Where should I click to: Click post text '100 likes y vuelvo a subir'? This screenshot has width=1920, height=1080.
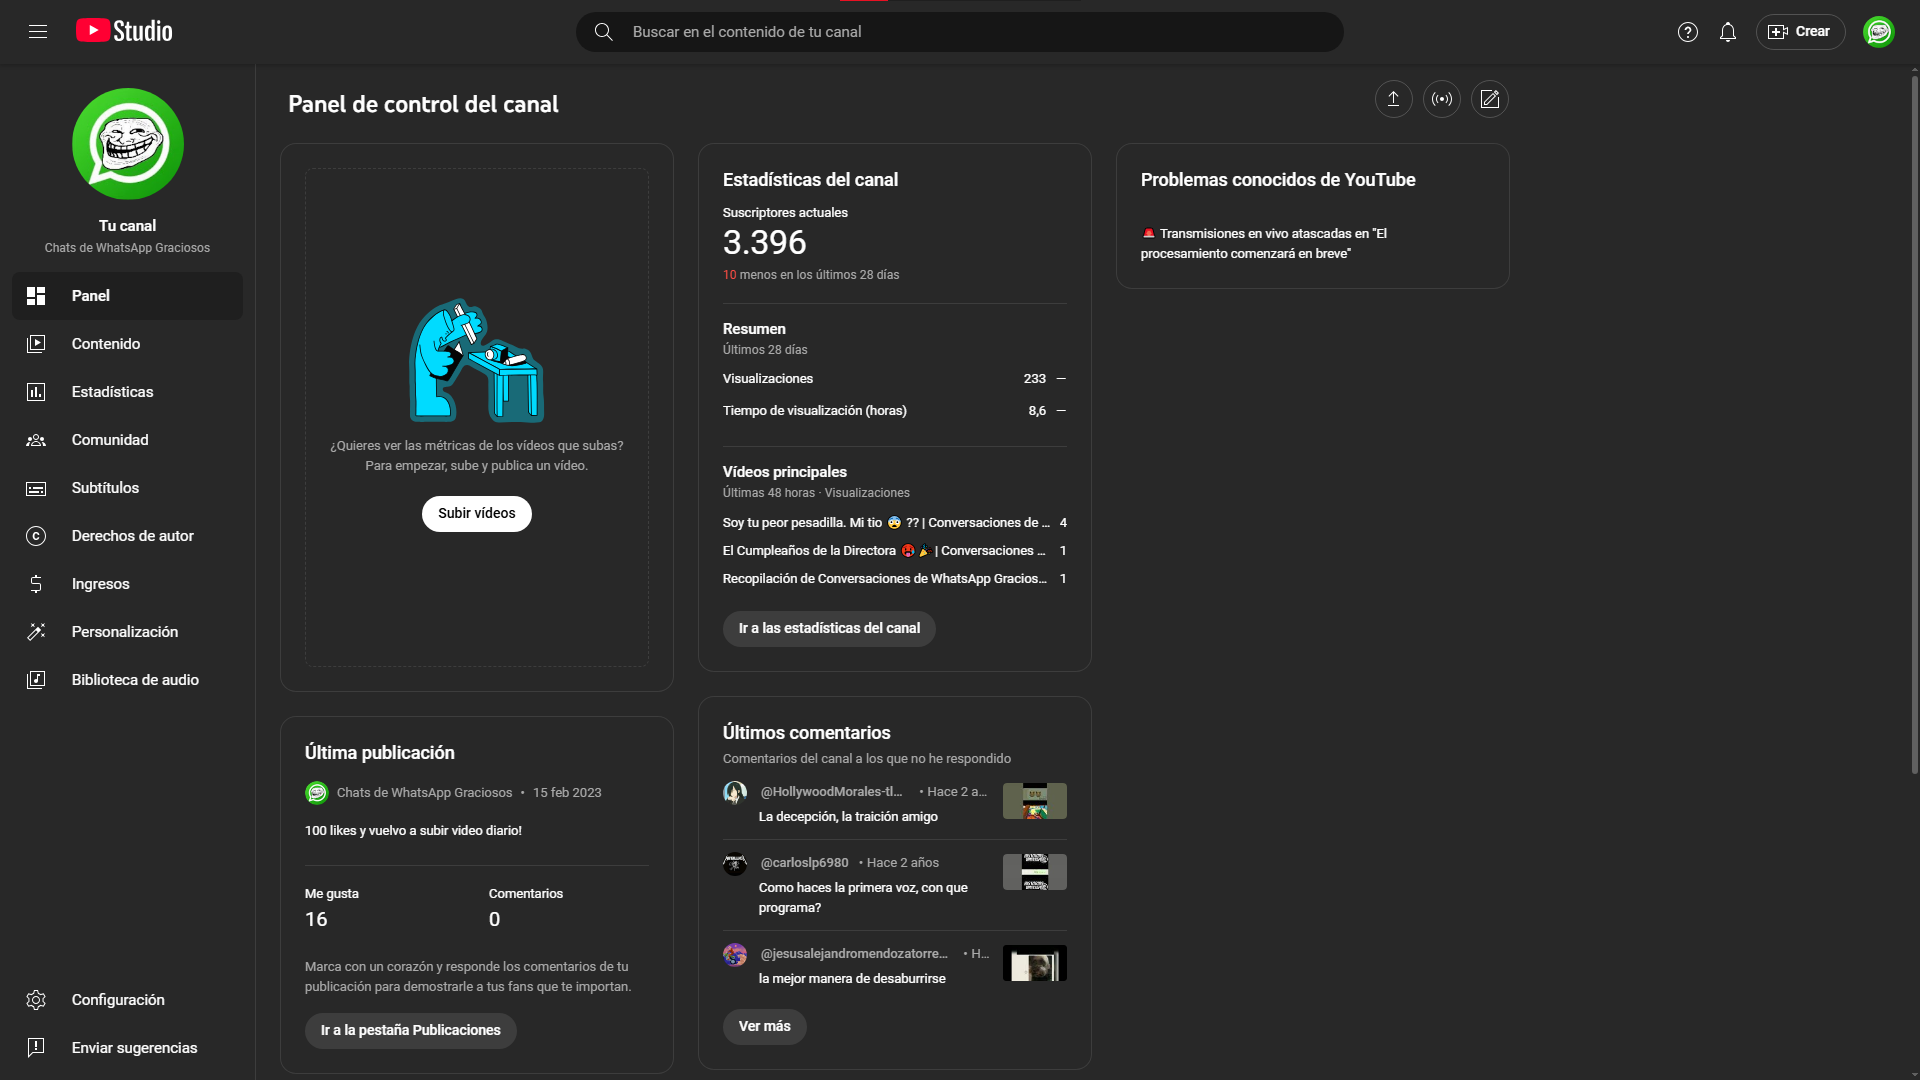pyautogui.click(x=413, y=831)
